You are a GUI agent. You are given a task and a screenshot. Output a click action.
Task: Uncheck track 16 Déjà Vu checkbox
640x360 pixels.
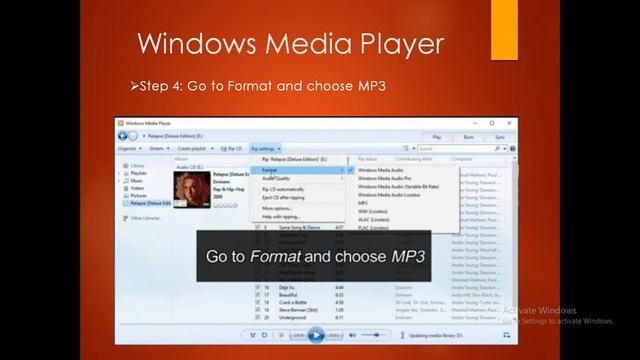(x=257, y=287)
